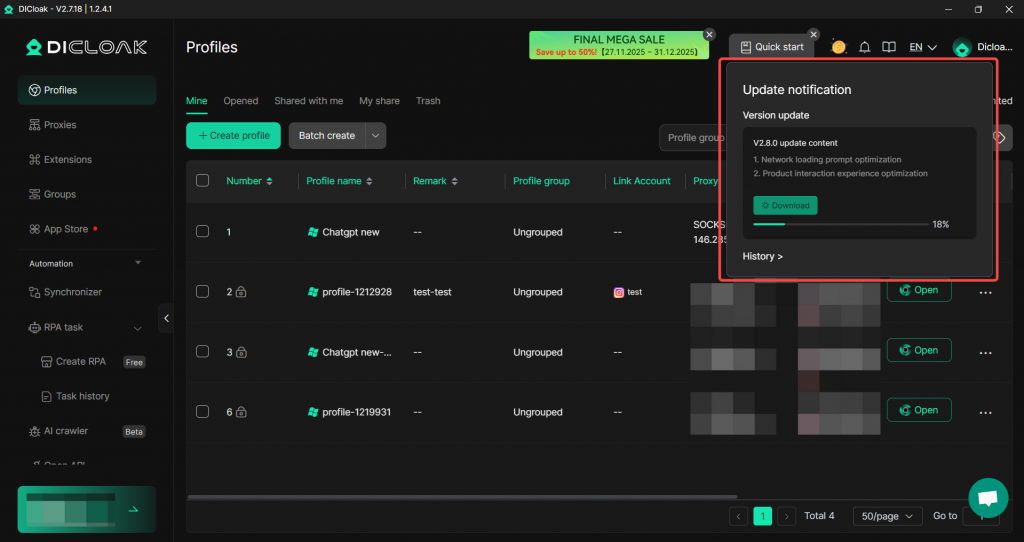This screenshot has width=1024, height=542.
Task: Click the Download update button
Action: [785, 205]
